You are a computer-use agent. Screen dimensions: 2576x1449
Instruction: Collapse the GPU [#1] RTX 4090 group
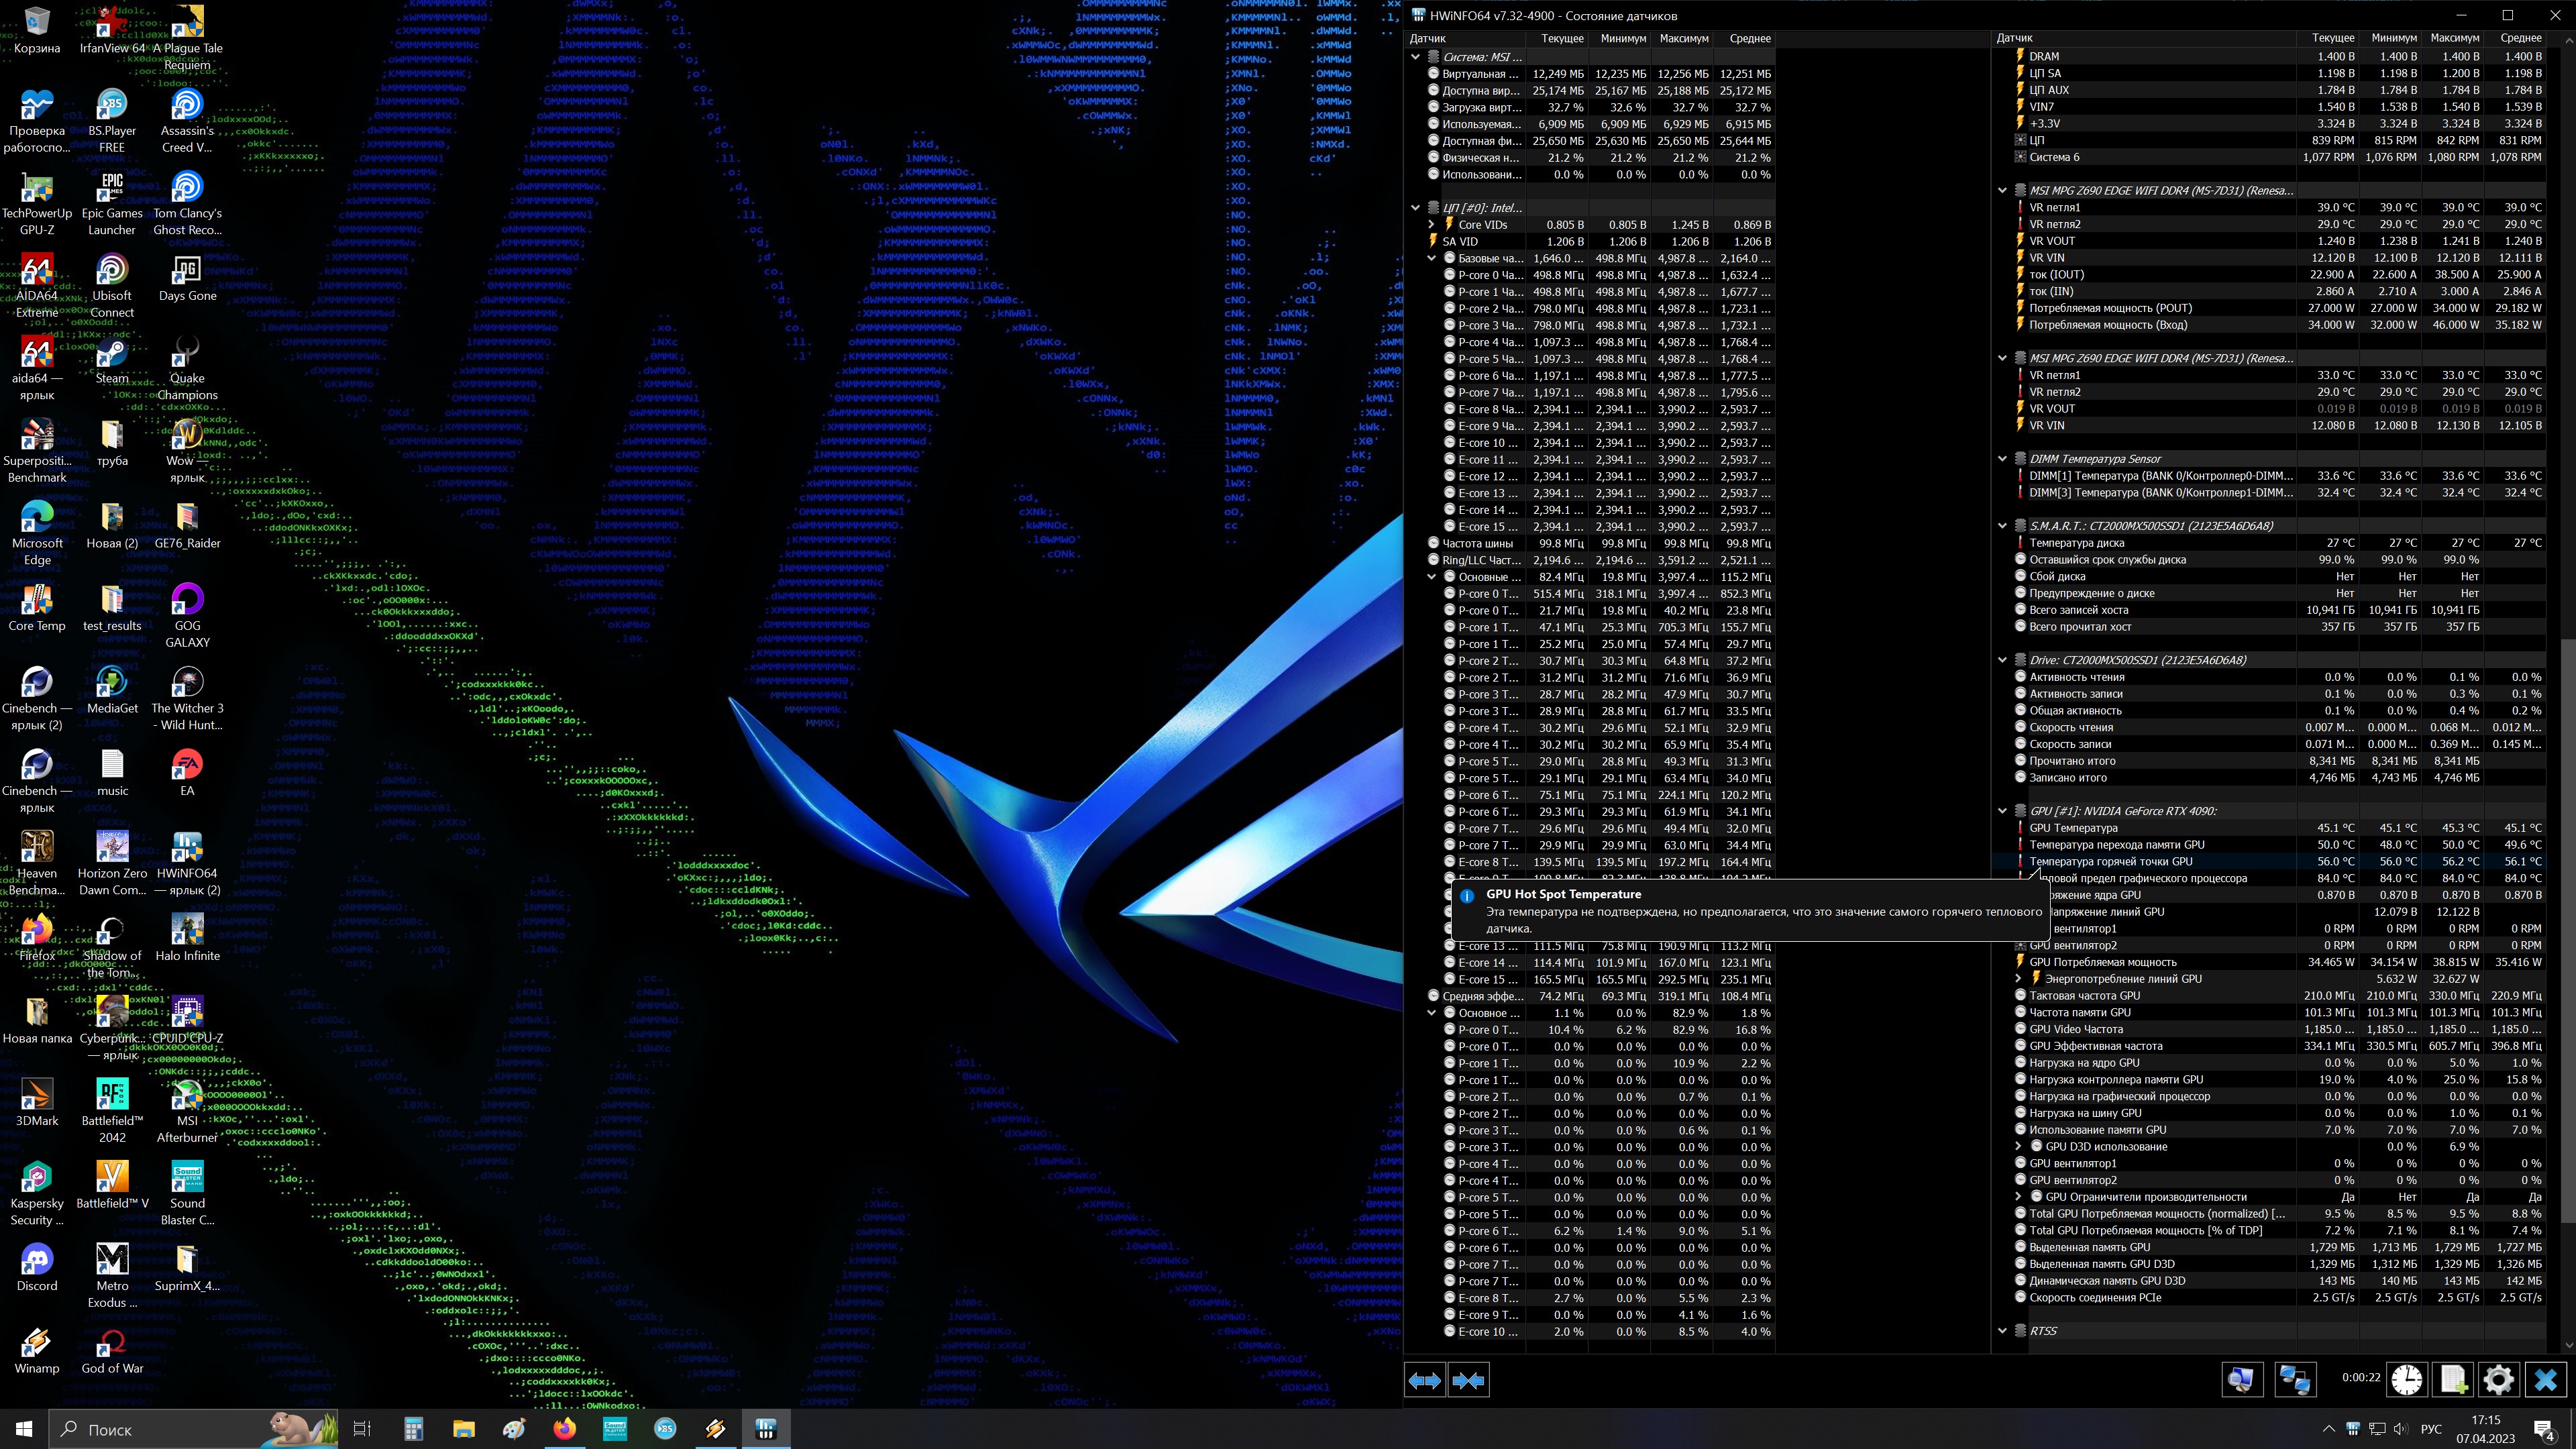pos(2002,811)
